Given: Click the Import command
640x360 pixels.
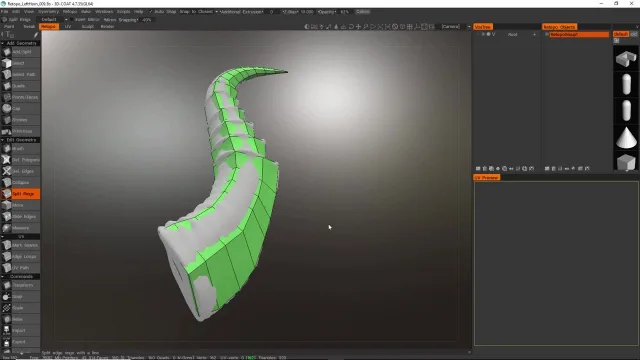Looking at the screenshot, I should coord(20,331).
